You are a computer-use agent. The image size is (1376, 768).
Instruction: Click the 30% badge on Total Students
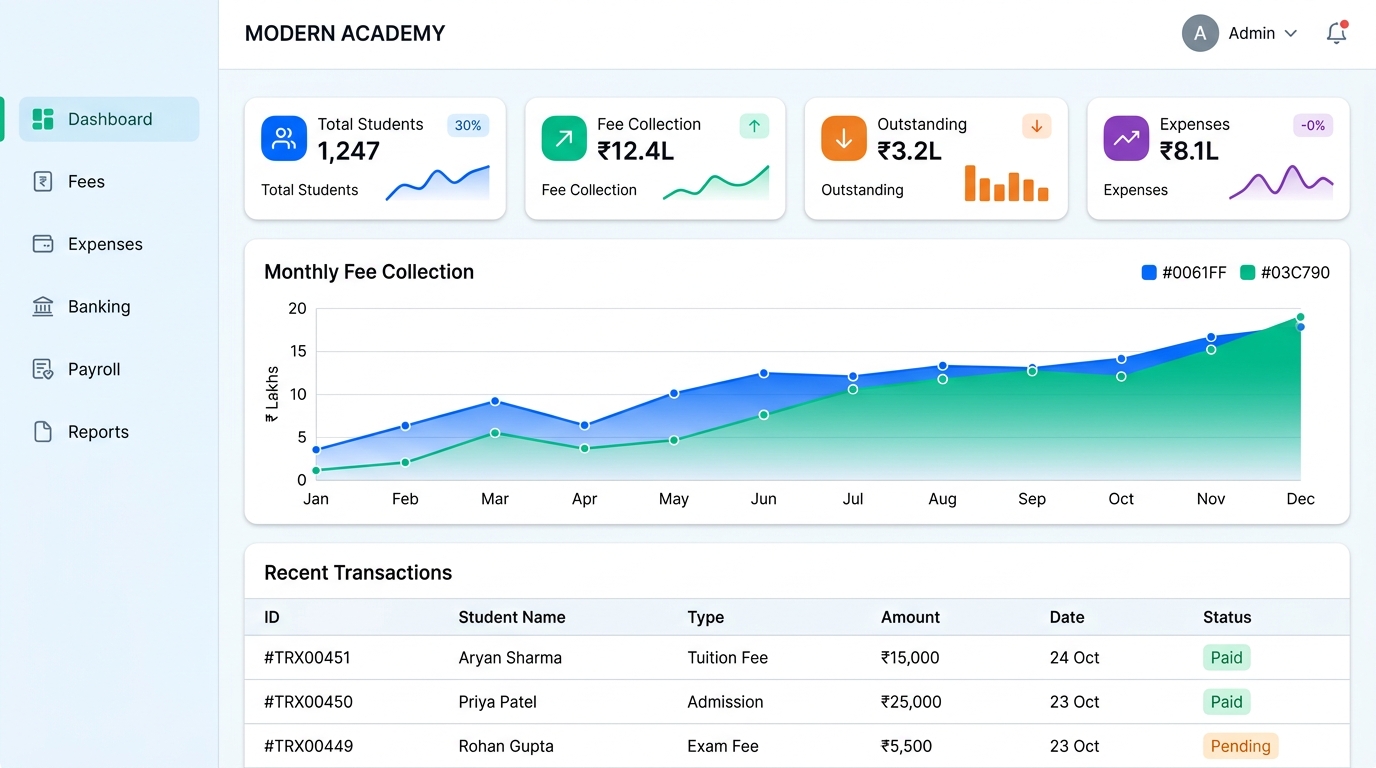coord(468,126)
